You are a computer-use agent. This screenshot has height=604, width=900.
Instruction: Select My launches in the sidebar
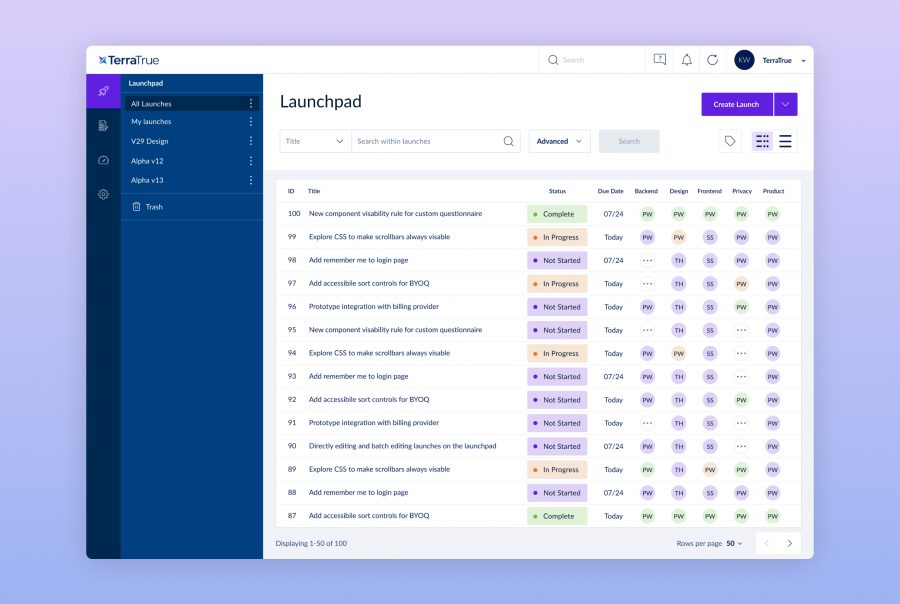point(151,122)
